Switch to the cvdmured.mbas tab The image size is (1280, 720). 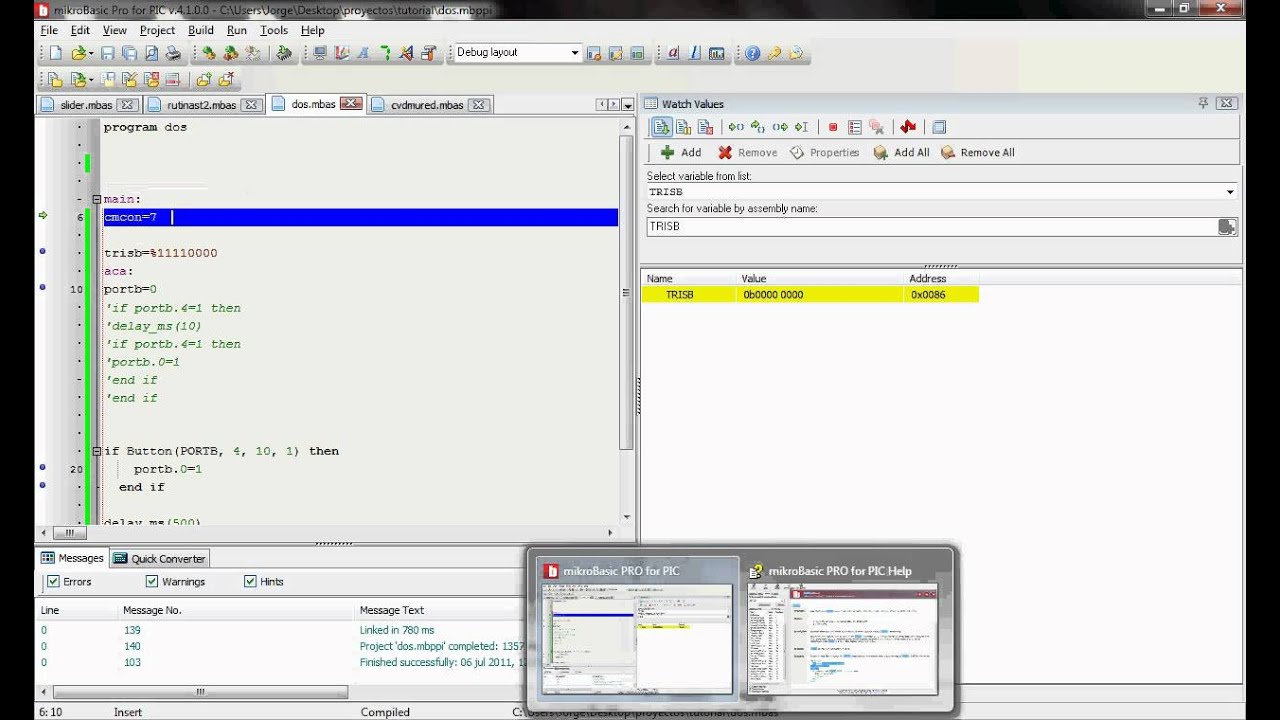coord(427,105)
